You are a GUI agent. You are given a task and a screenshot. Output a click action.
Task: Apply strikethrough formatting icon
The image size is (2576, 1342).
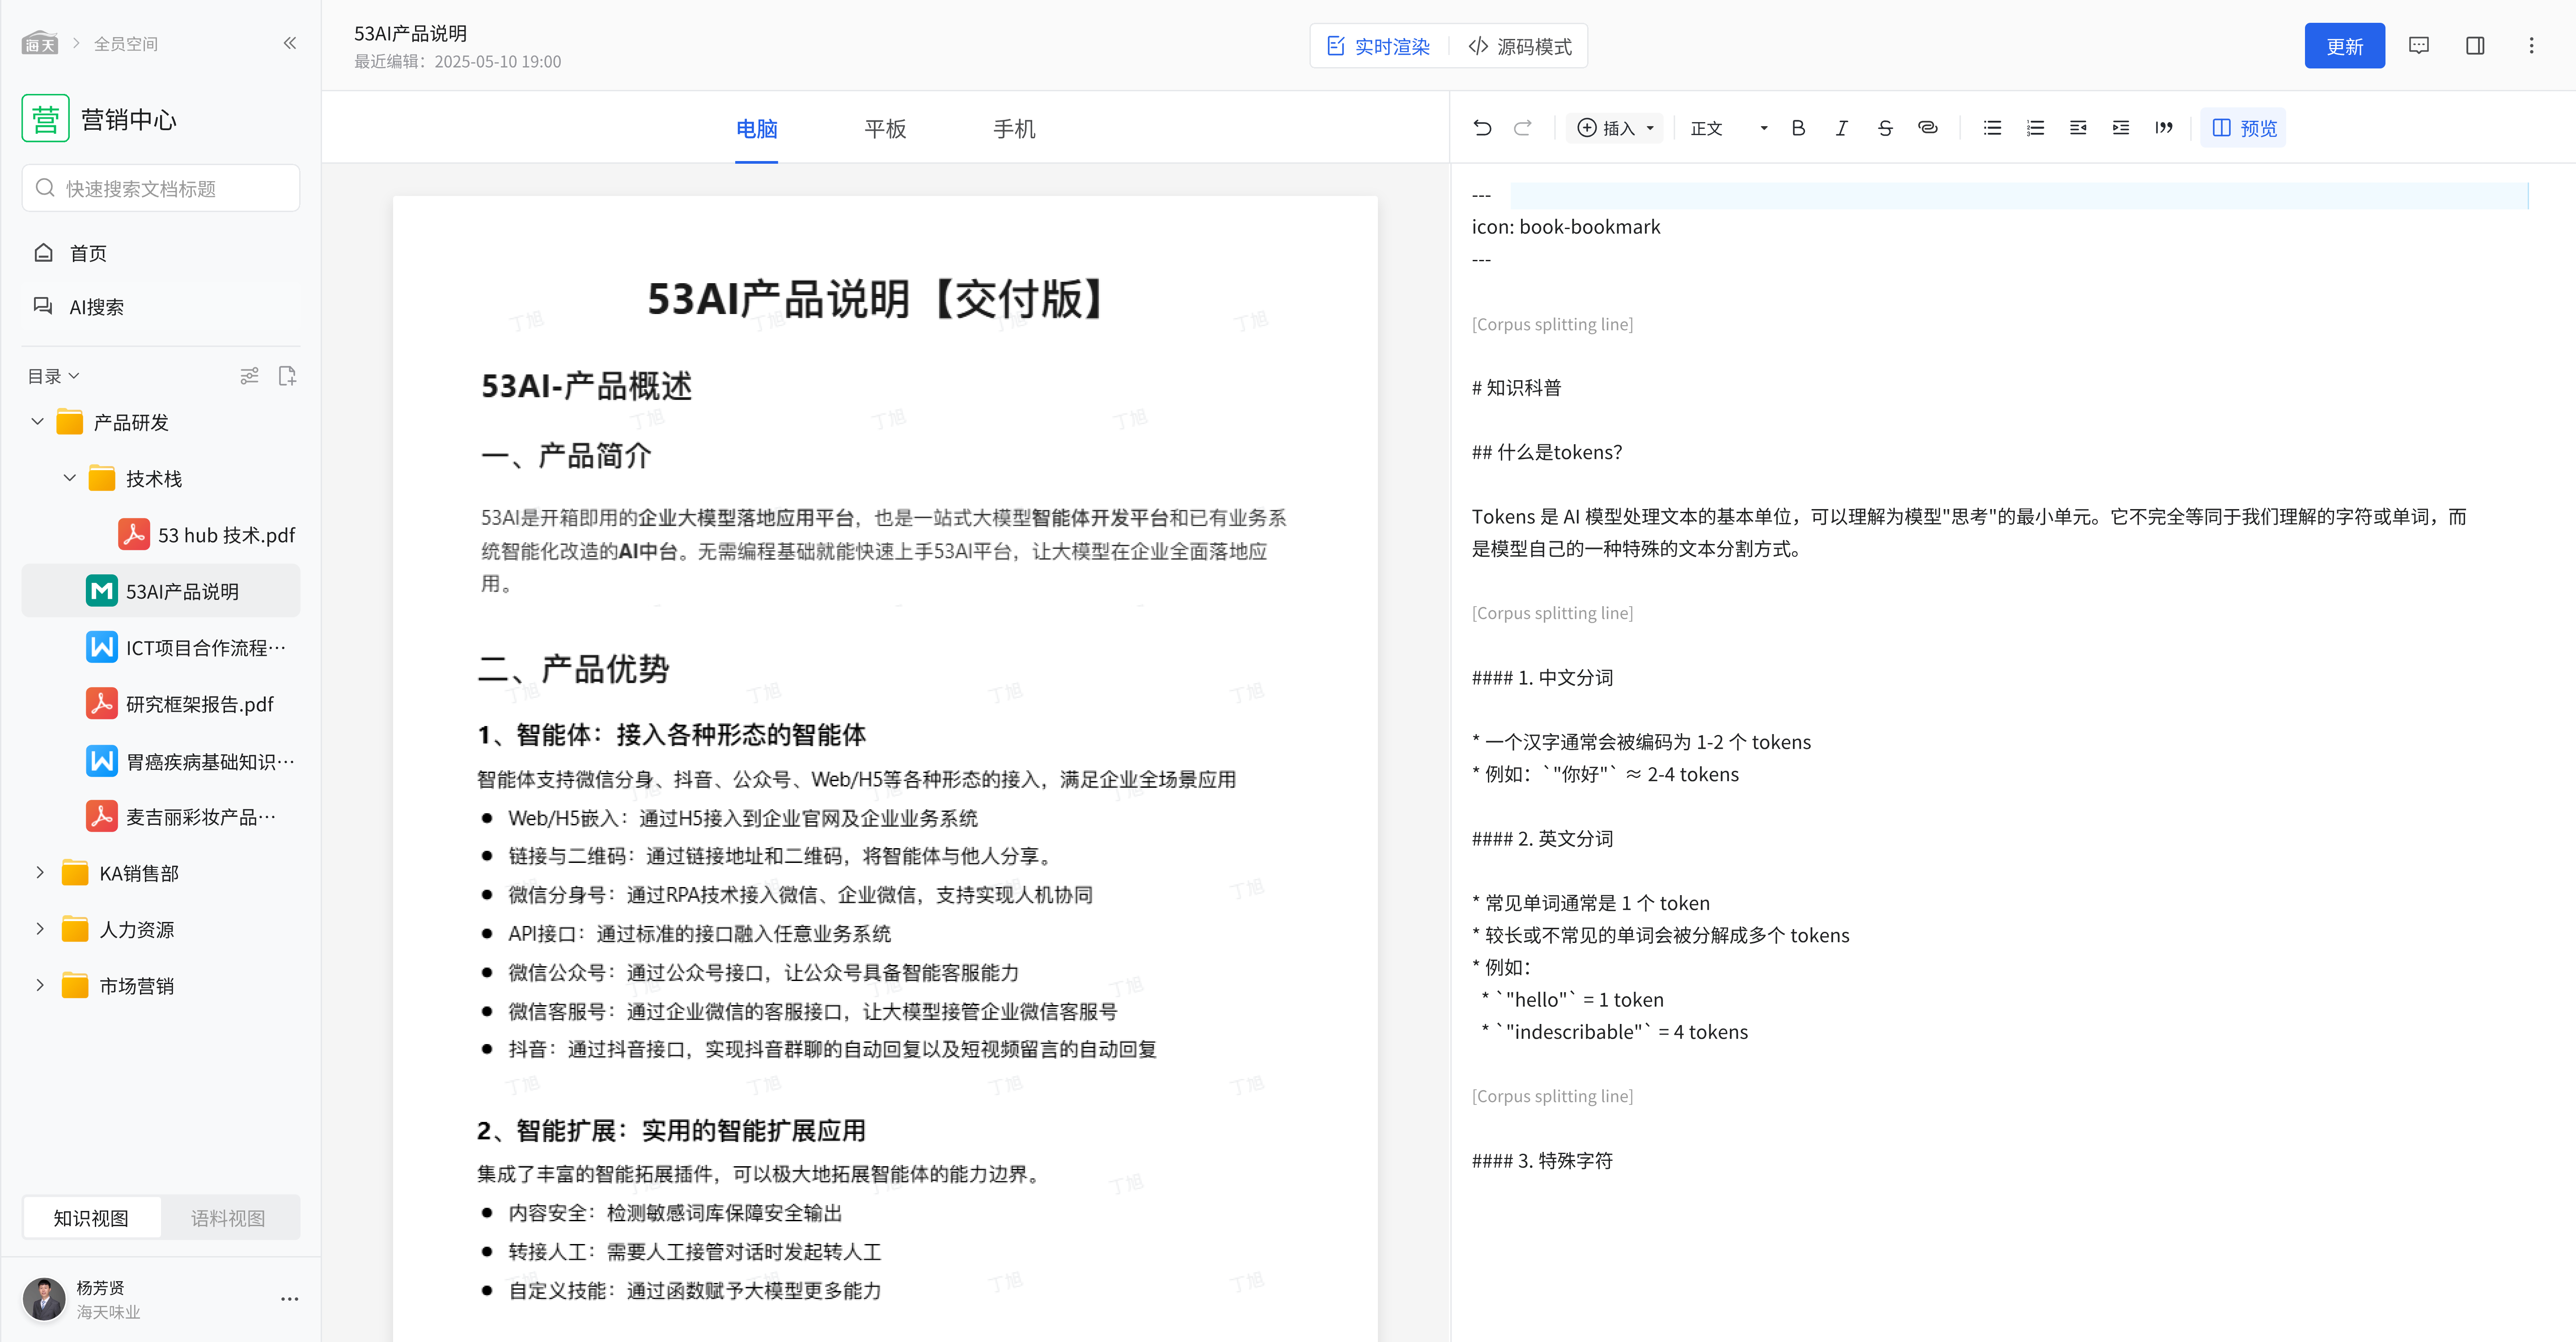[x=1884, y=128]
